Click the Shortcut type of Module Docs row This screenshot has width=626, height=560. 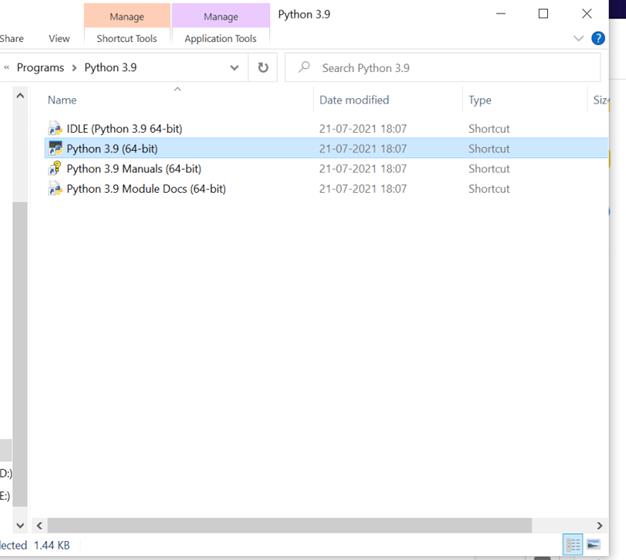489,189
